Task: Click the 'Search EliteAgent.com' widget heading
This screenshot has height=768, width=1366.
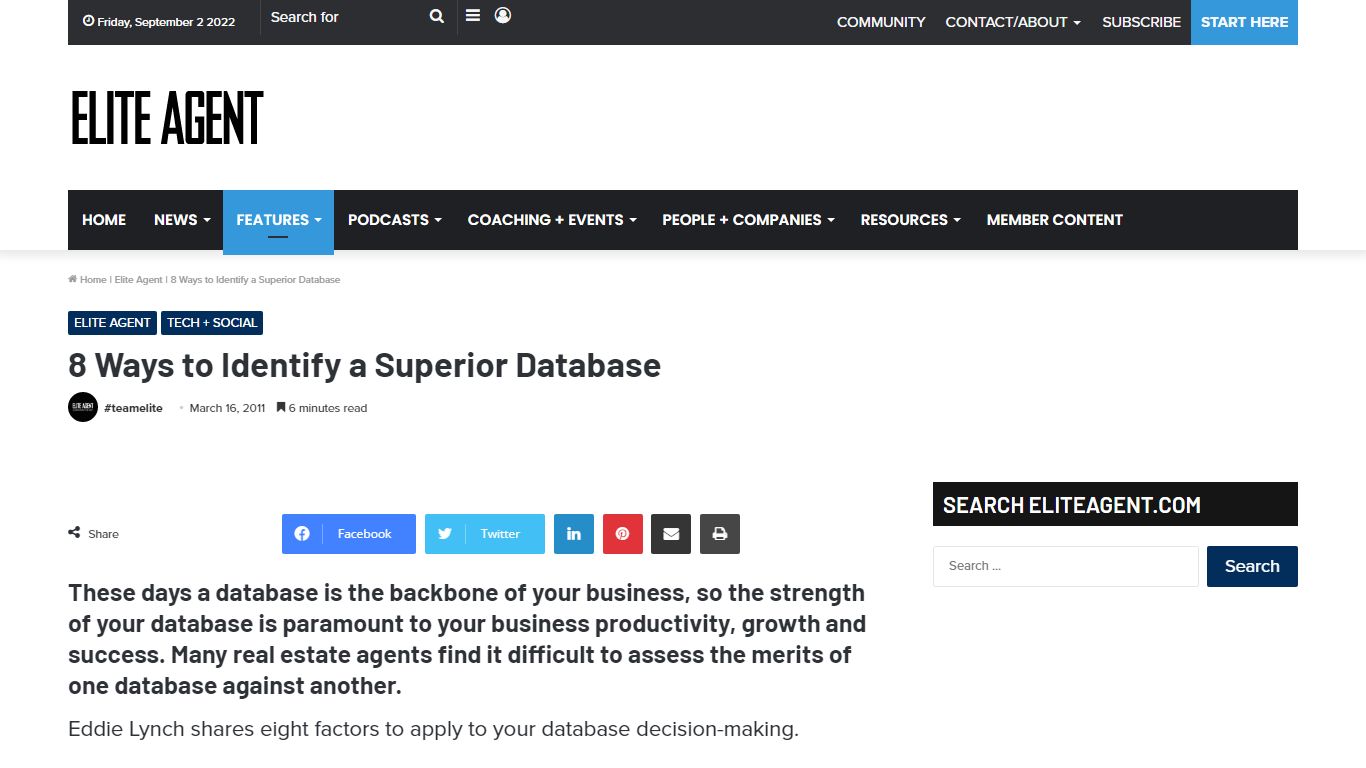Action: pos(1072,505)
